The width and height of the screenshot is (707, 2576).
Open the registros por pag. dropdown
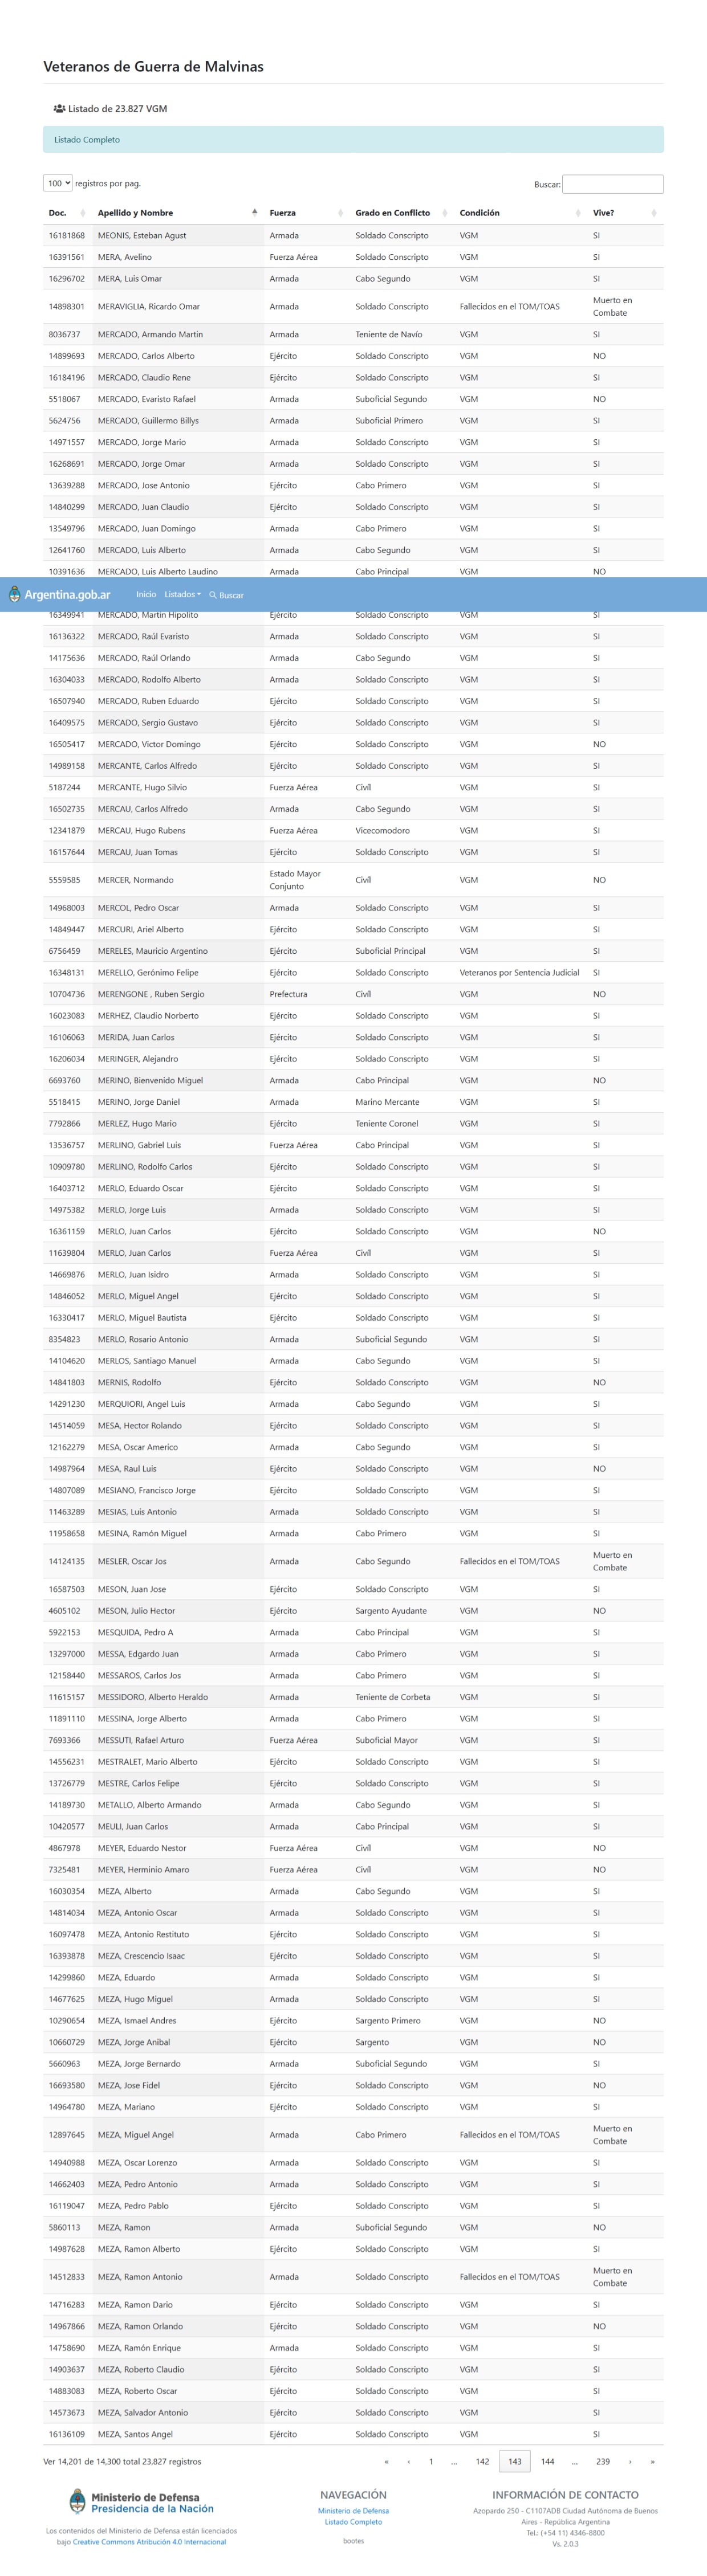(58, 183)
